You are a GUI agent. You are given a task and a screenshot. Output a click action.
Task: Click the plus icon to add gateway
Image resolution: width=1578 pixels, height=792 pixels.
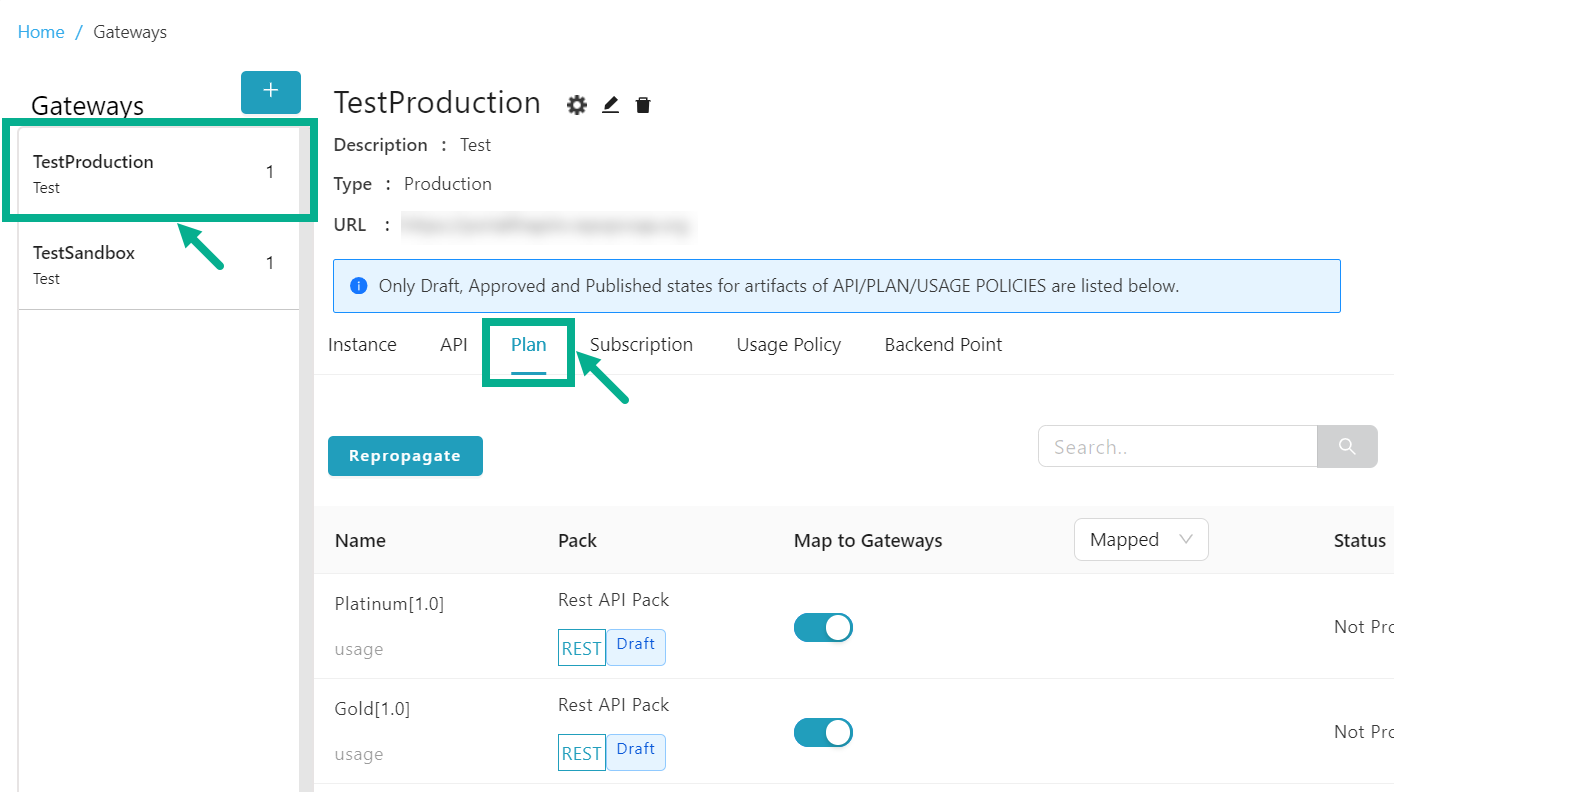pyautogui.click(x=270, y=92)
